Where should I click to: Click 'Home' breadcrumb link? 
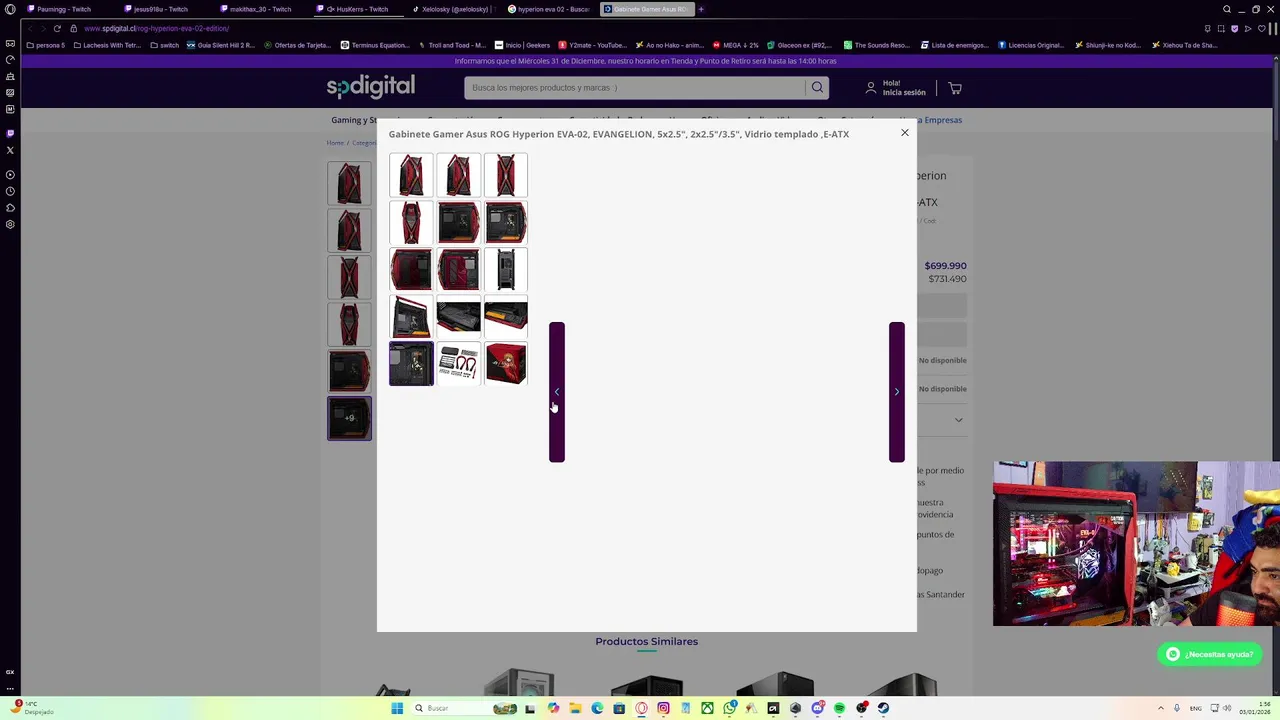335,143
